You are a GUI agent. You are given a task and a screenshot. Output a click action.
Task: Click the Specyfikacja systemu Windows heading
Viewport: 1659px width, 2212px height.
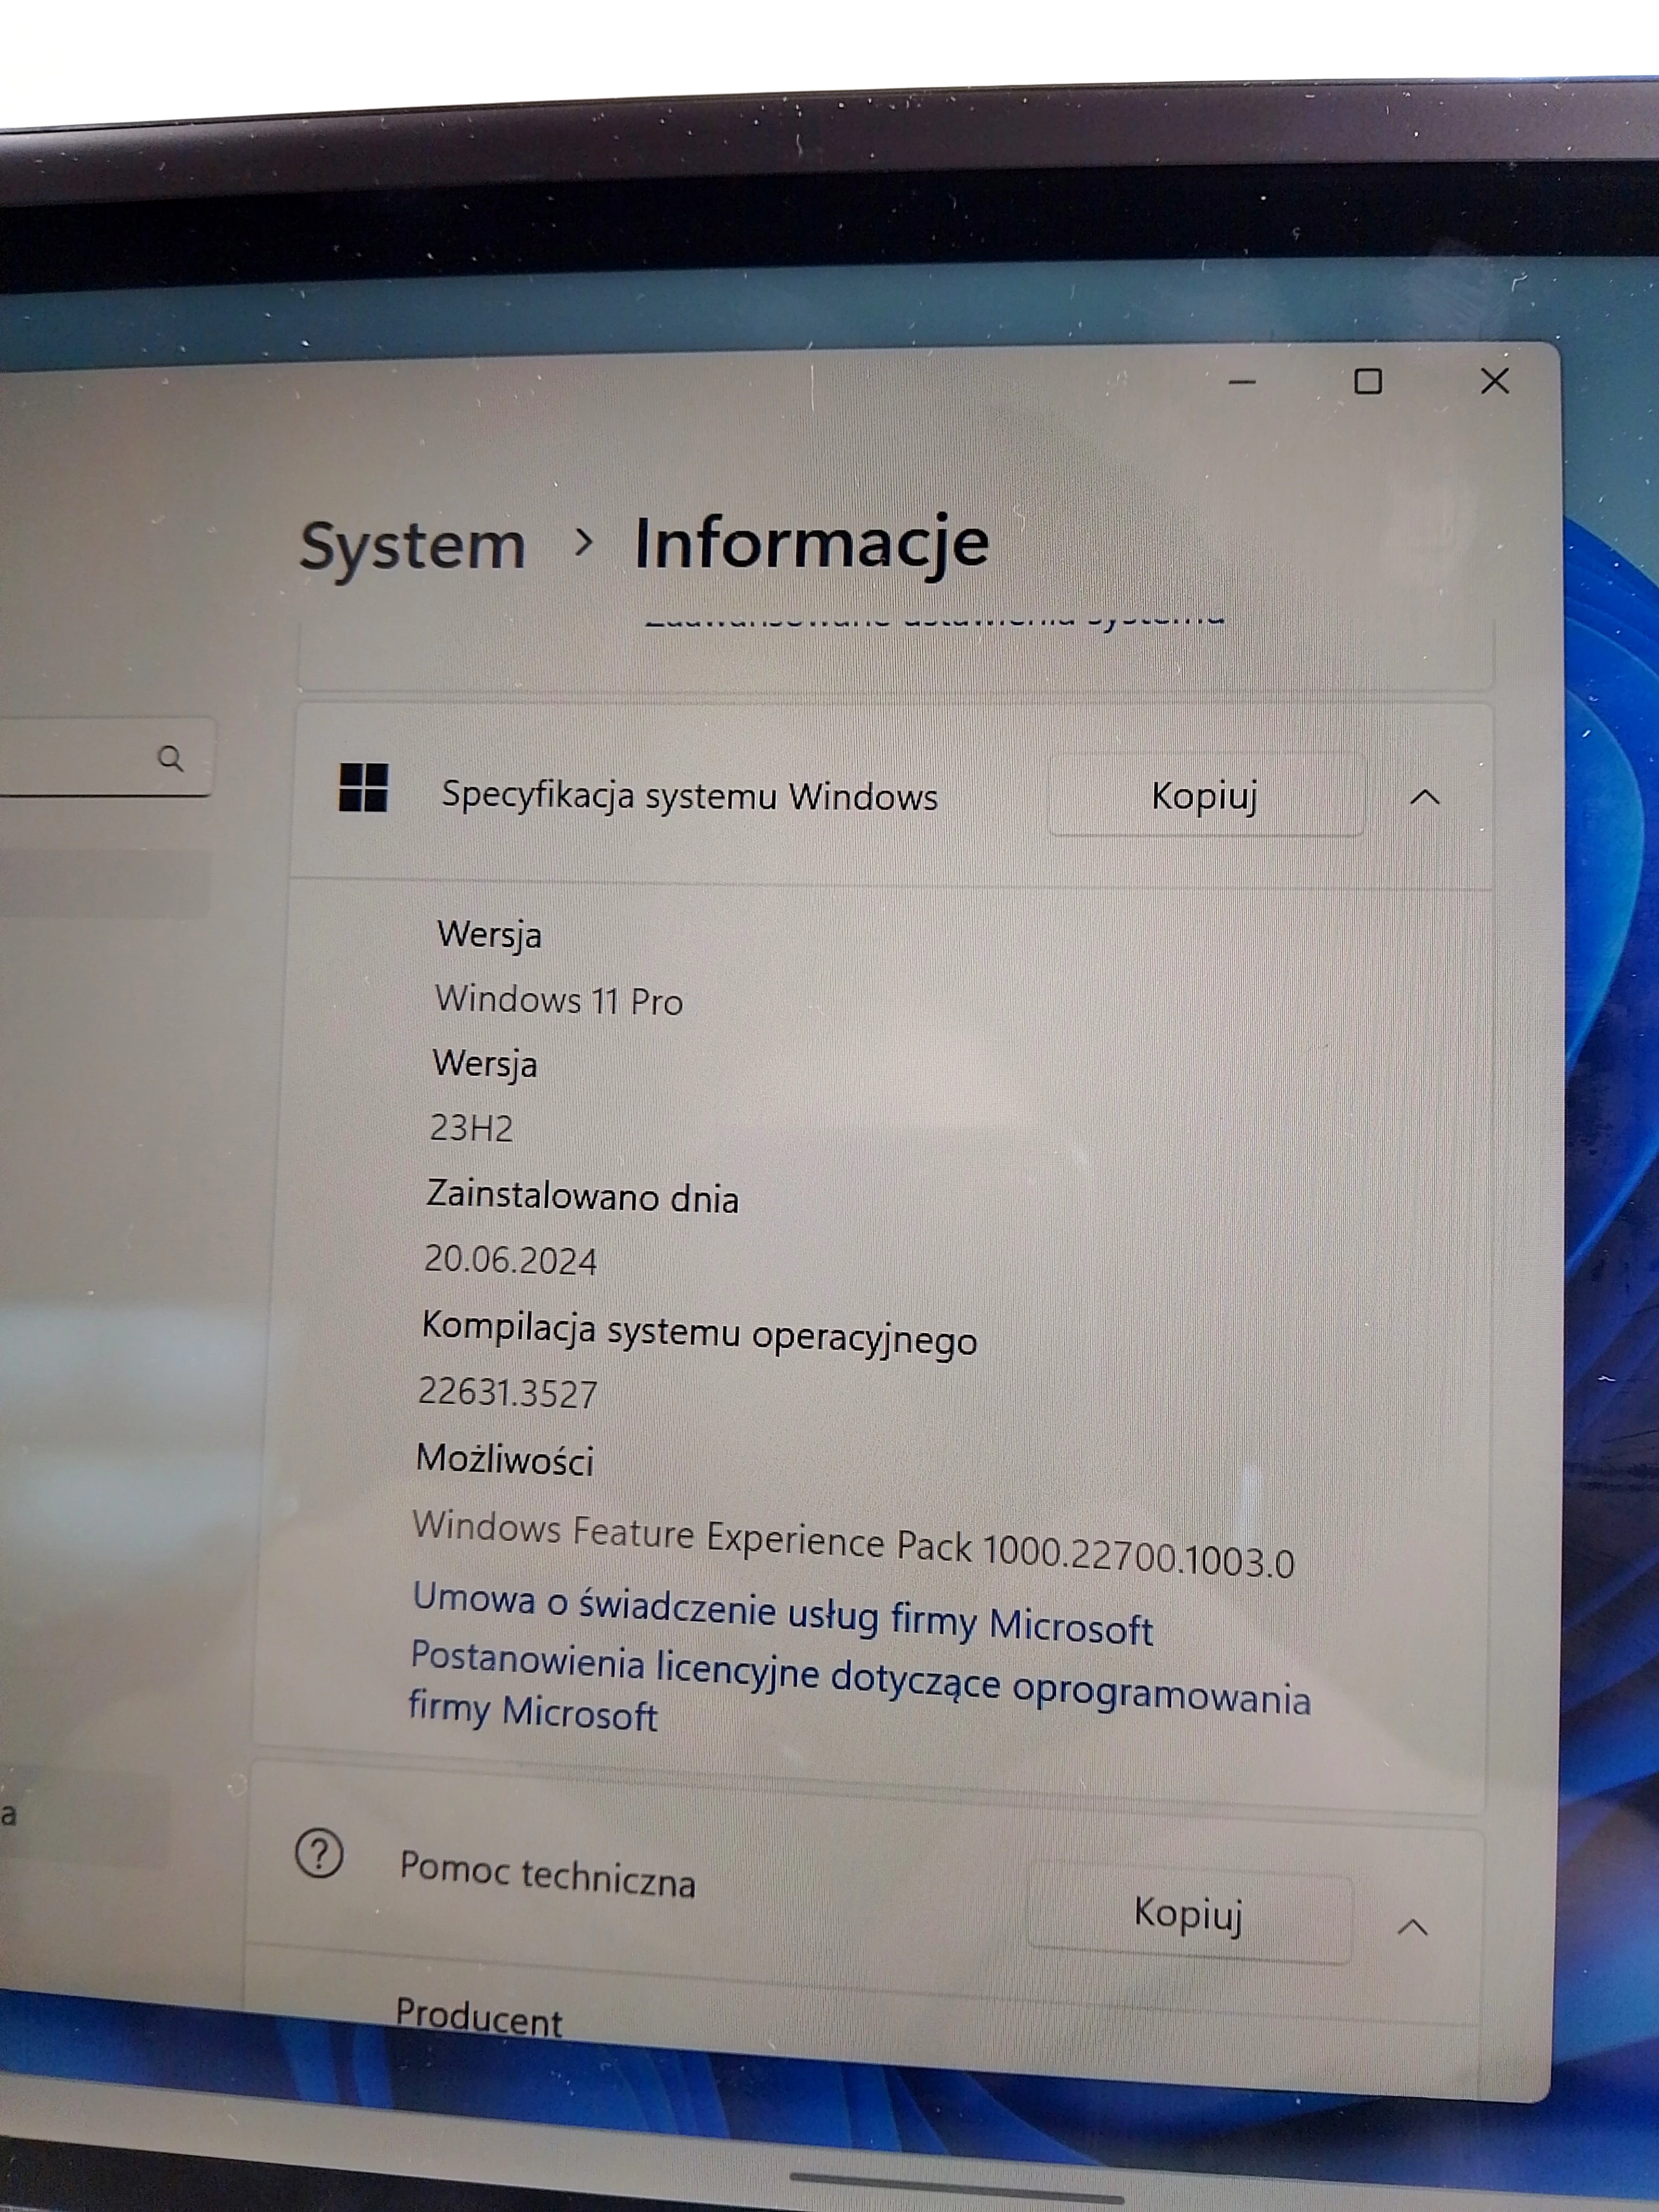pyautogui.click(x=690, y=796)
